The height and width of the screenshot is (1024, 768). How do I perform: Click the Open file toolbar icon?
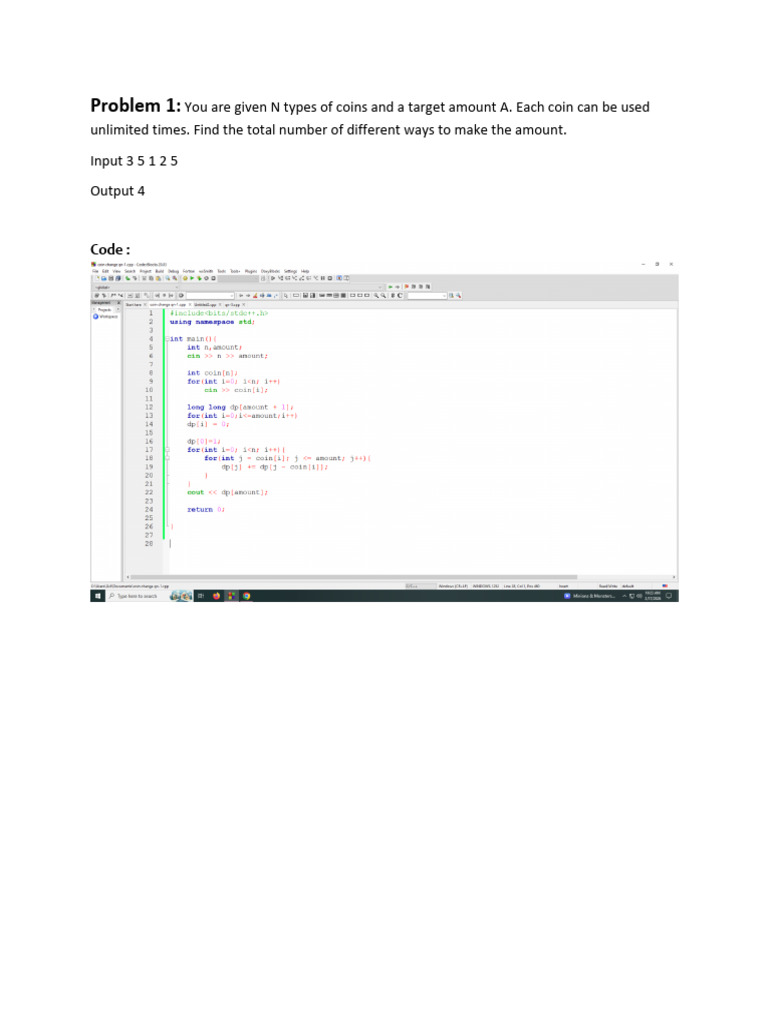(x=104, y=278)
